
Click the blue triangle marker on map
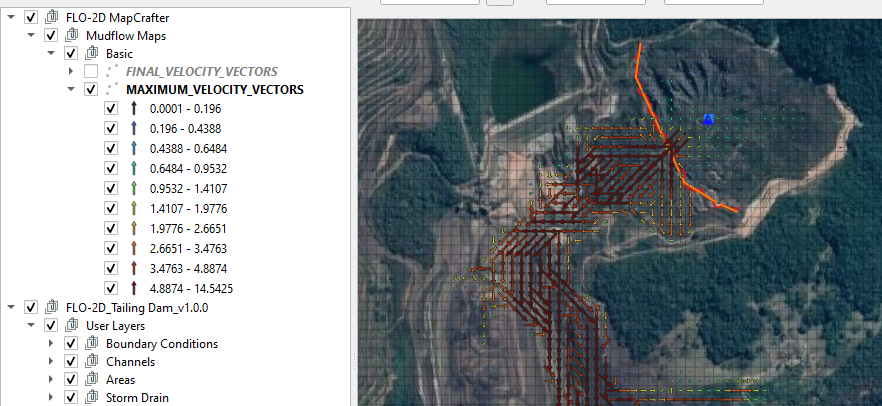pyautogui.click(x=708, y=119)
